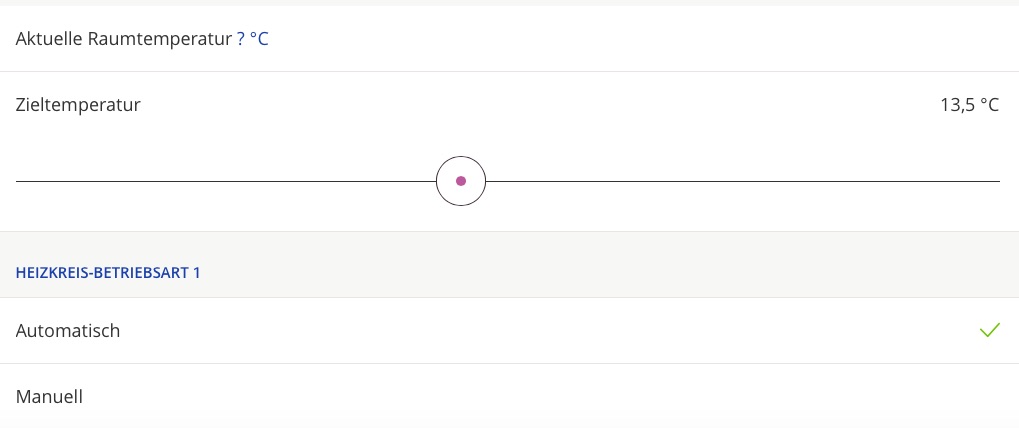
Task: Click the green checkmark beside Automatisch
Action: point(989,330)
